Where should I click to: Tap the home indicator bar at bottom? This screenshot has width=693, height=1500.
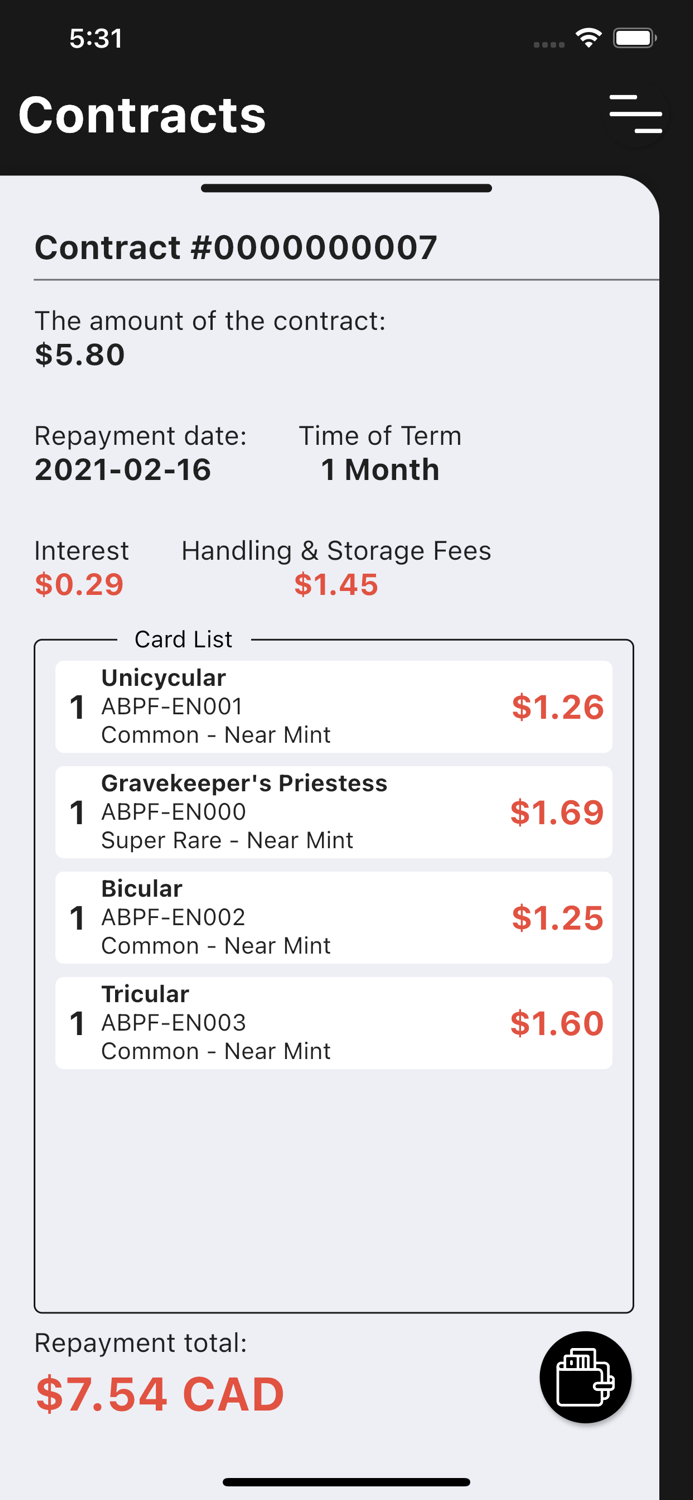[x=346, y=1482]
